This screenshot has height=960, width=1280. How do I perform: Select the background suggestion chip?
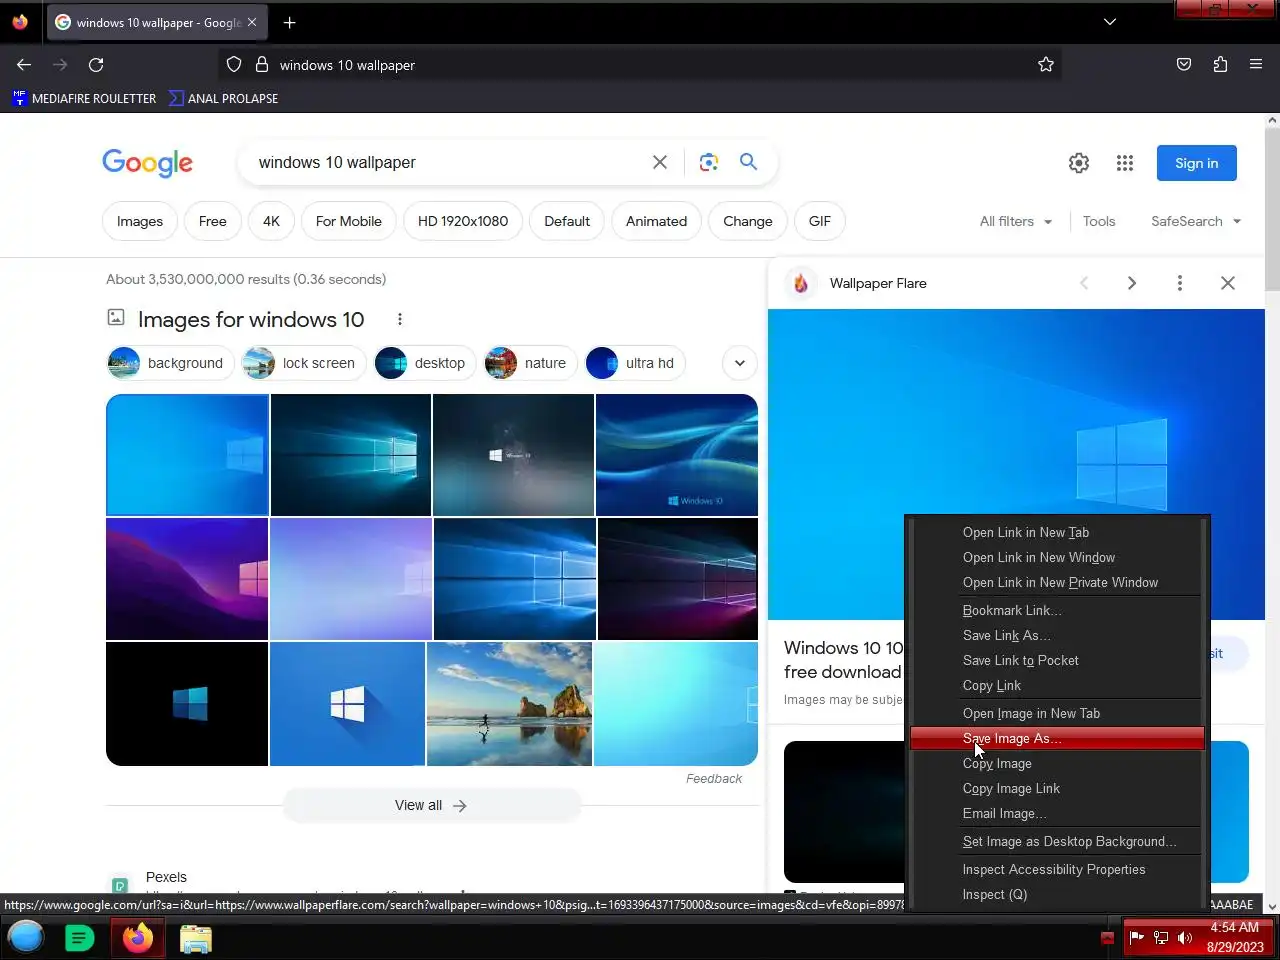pyautogui.click(x=168, y=363)
